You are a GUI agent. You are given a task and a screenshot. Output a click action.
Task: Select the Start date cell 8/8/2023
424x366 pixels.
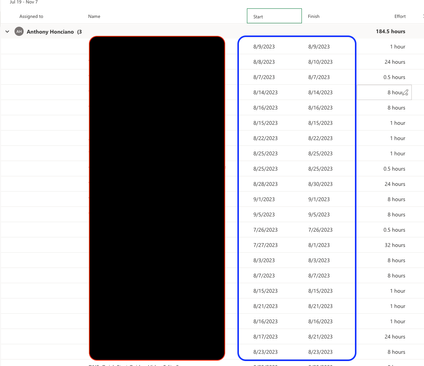[x=264, y=62]
